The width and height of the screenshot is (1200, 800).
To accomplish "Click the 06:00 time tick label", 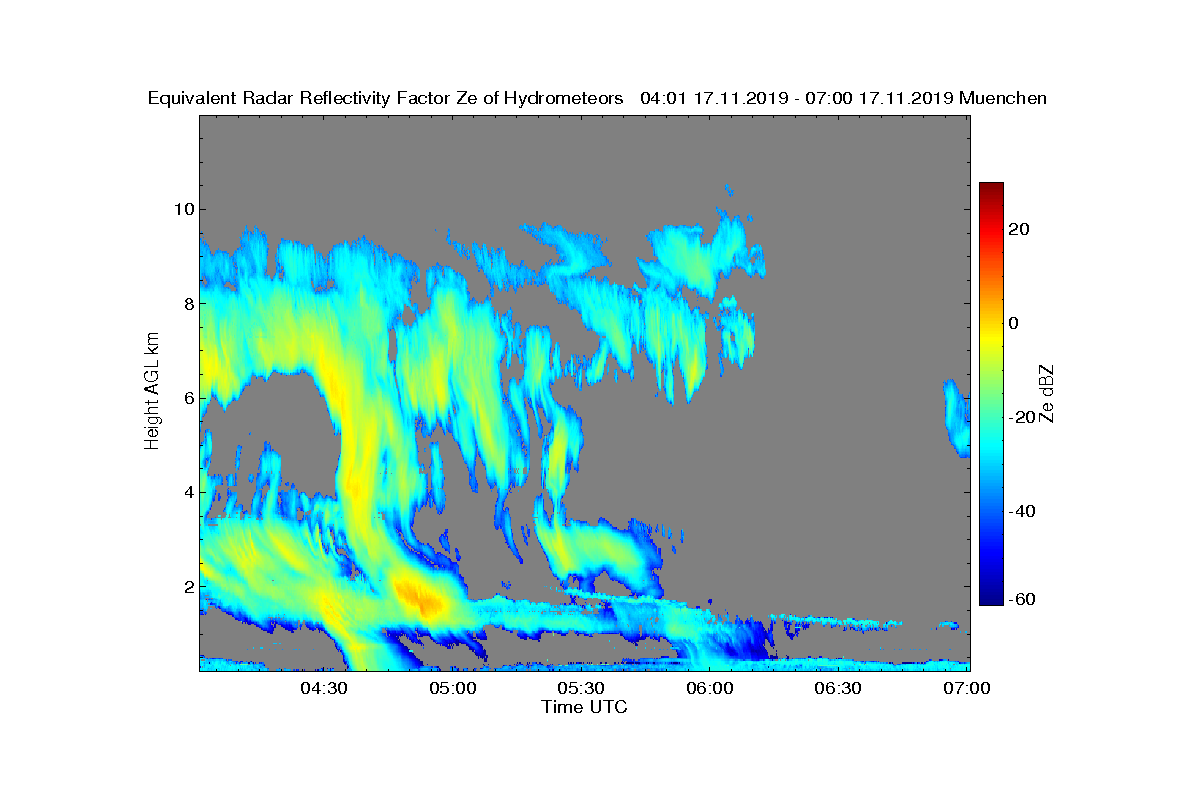I will pos(710,688).
